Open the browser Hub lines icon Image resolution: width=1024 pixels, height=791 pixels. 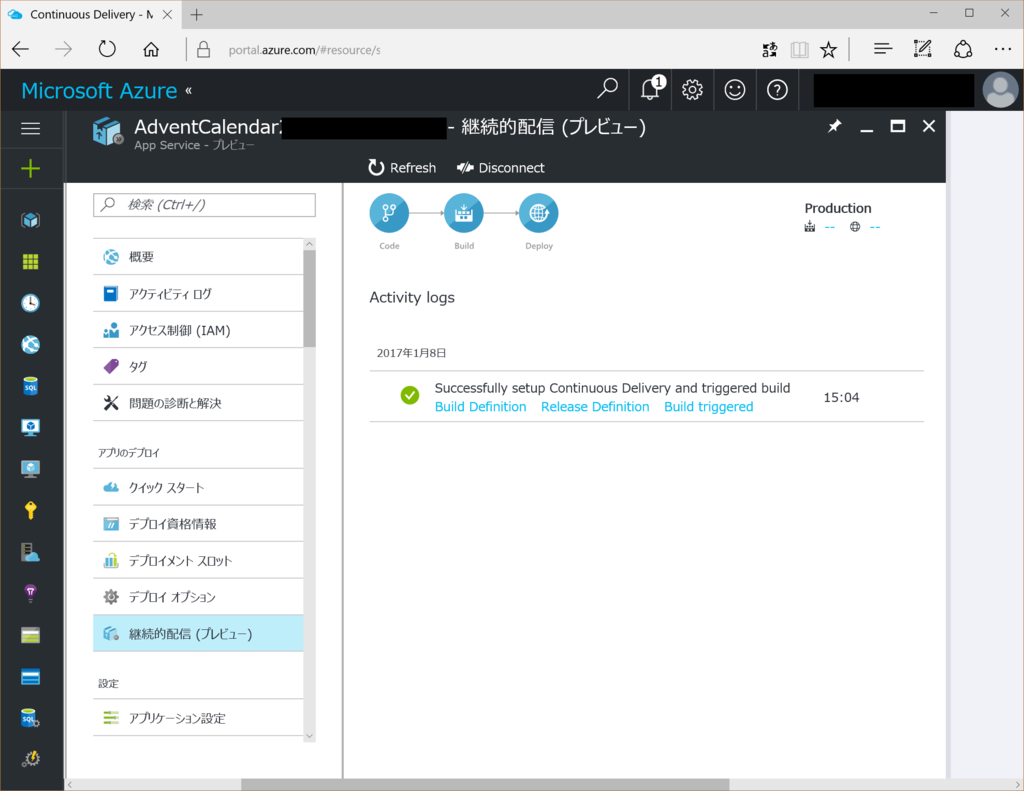pos(883,48)
